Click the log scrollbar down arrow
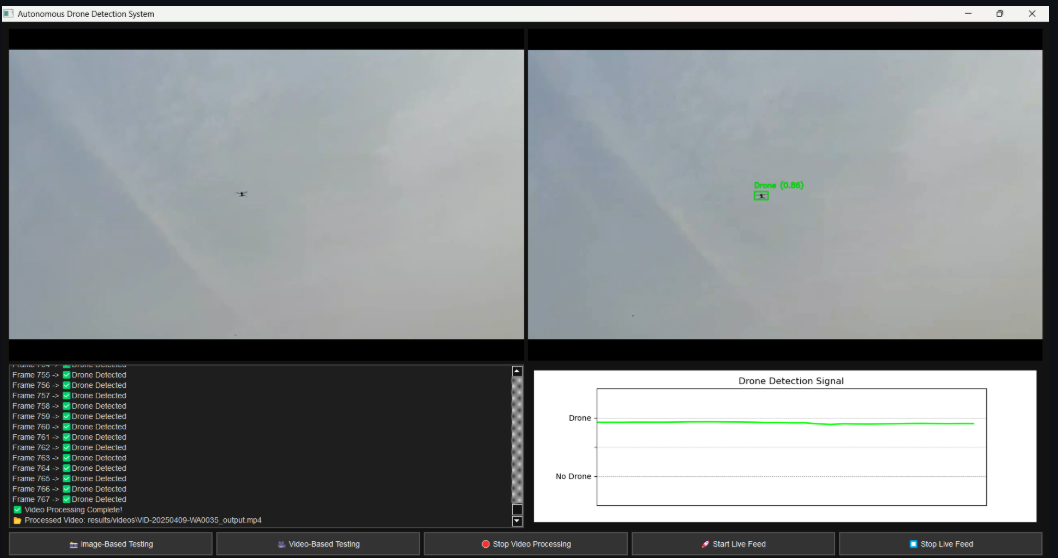Image resolution: width=1058 pixels, height=558 pixels. tap(517, 521)
